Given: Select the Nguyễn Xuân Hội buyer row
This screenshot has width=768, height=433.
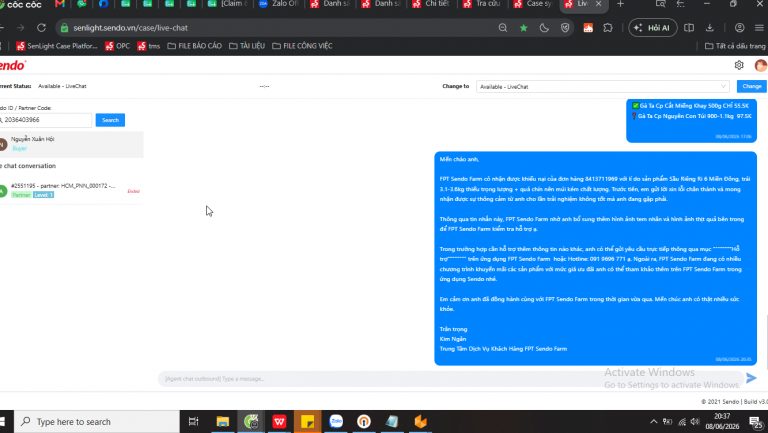Looking at the screenshot, I should pyautogui.click(x=72, y=144).
